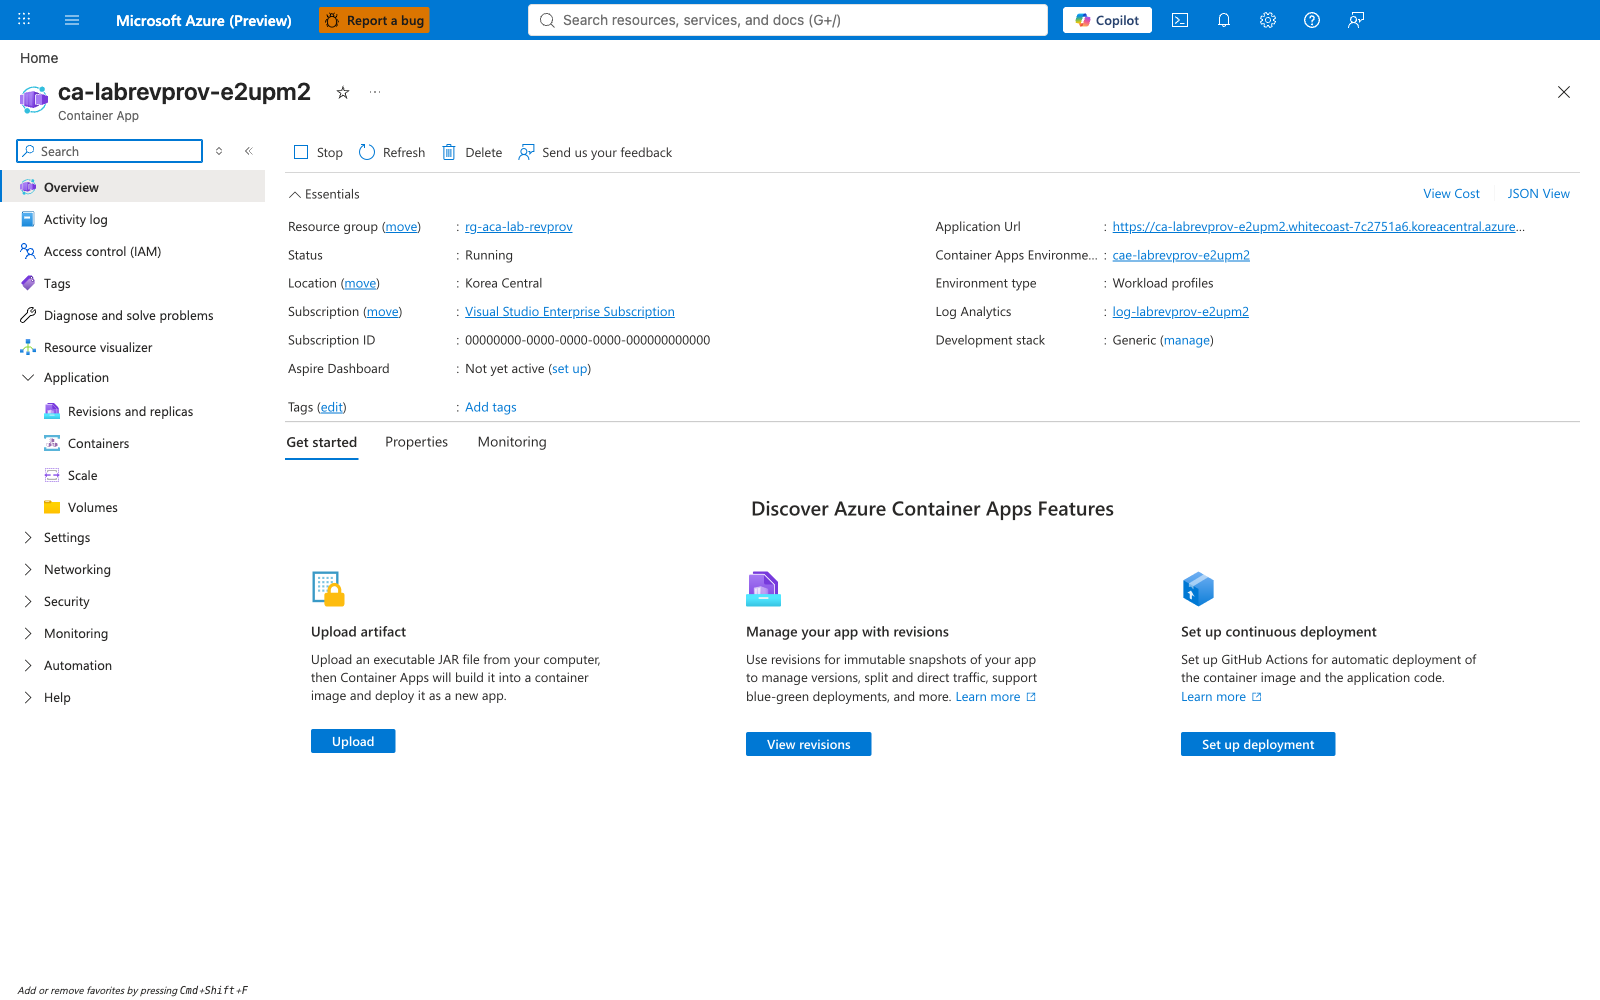The width and height of the screenshot is (1600, 1000).
Task: Collapse the sidebar menu with double chevron
Action: (249, 151)
